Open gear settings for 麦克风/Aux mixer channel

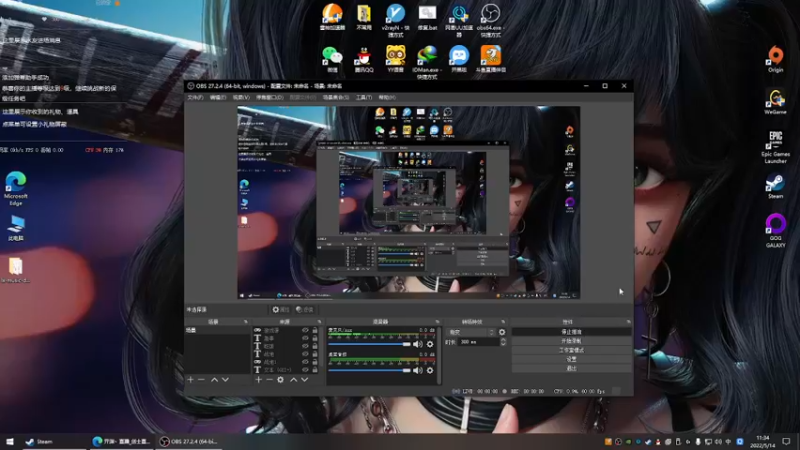(x=430, y=344)
